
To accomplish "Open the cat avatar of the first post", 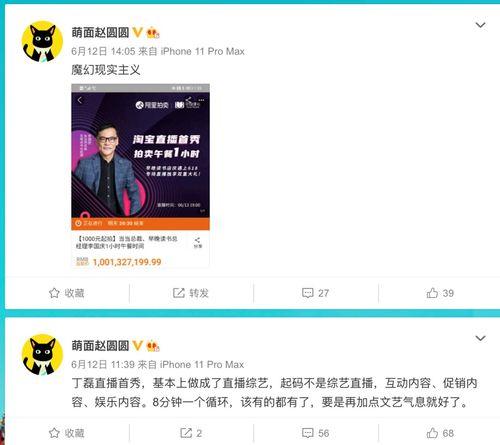I will [x=42, y=42].
